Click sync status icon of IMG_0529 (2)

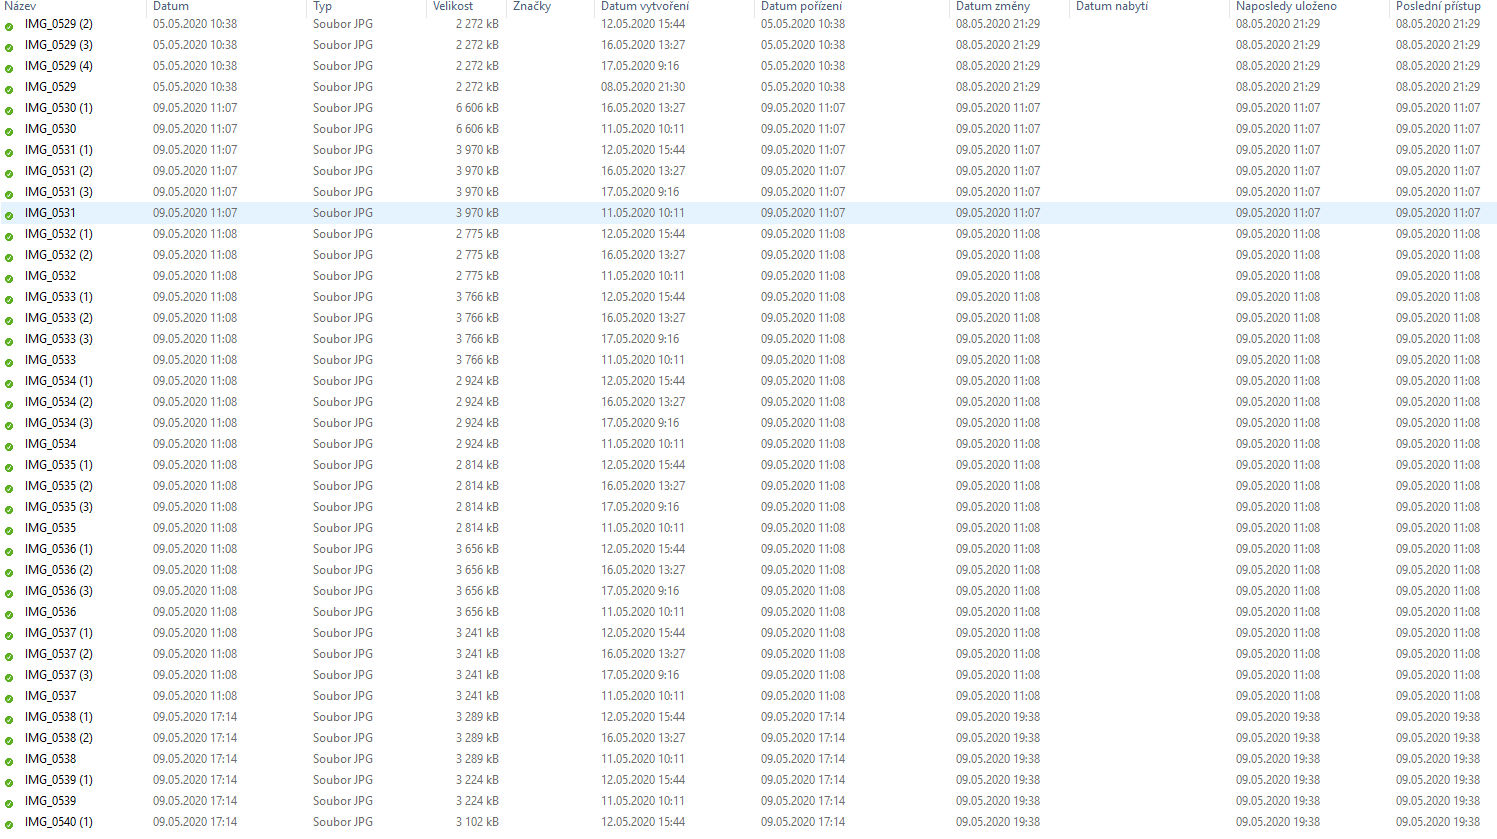click(x=9, y=25)
